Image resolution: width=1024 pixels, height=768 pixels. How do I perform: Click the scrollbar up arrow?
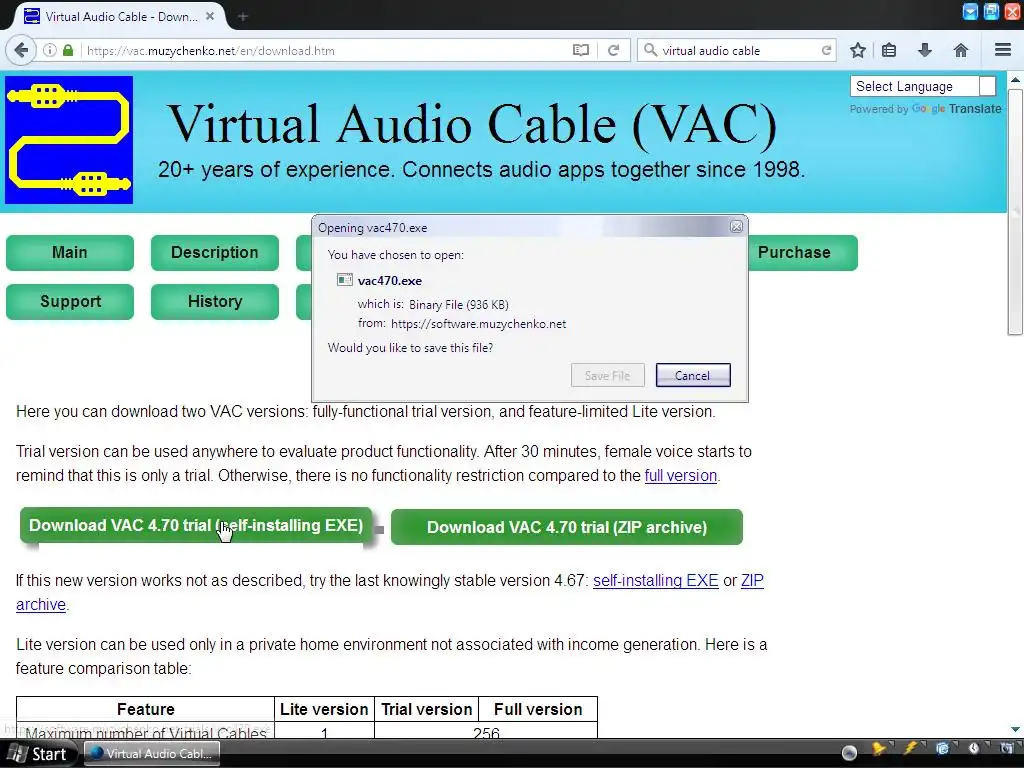(1015, 80)
